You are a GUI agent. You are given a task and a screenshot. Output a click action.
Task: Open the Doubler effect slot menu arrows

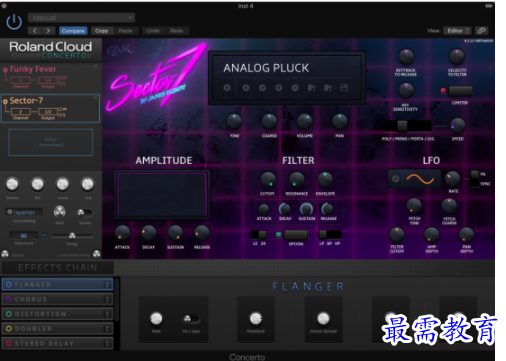coord(107,328)
